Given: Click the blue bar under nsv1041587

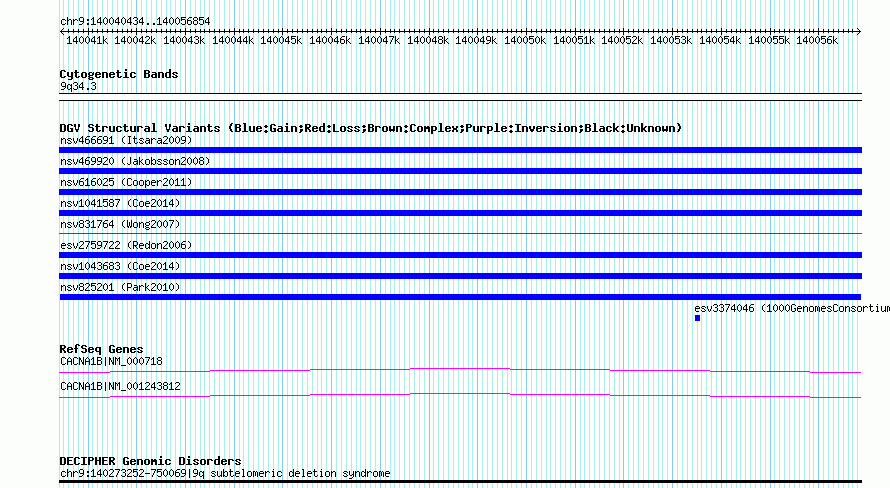Looking at the screenshot, I should click(x=460, y=213).
